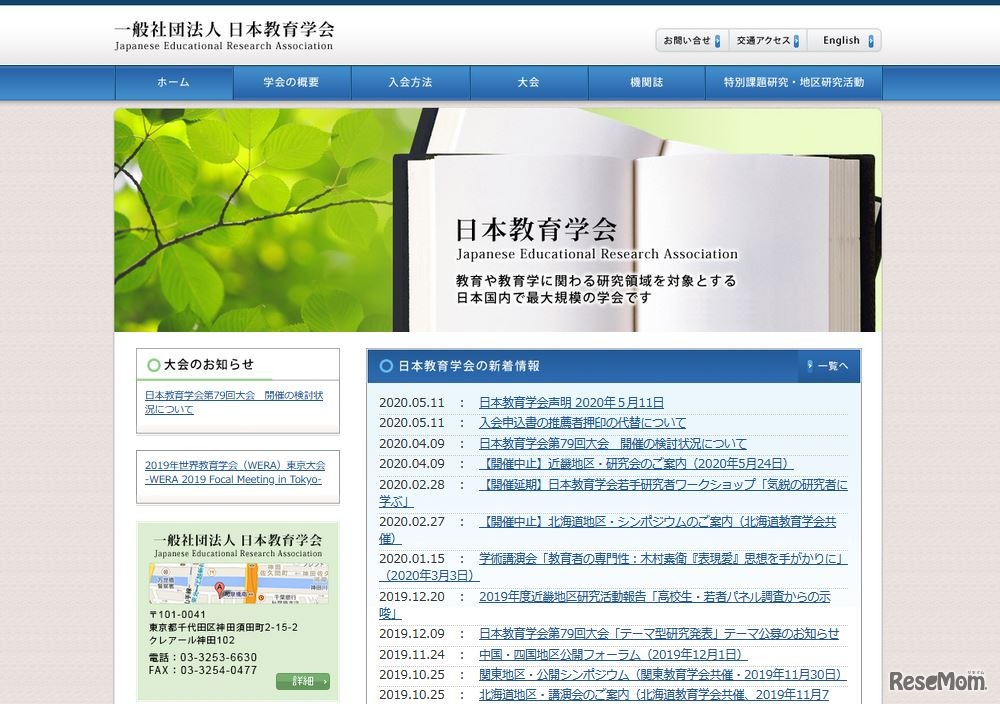1000x704 pixels.
Task: Click the arrow icon on お問い合せ button
Action: 717,40
